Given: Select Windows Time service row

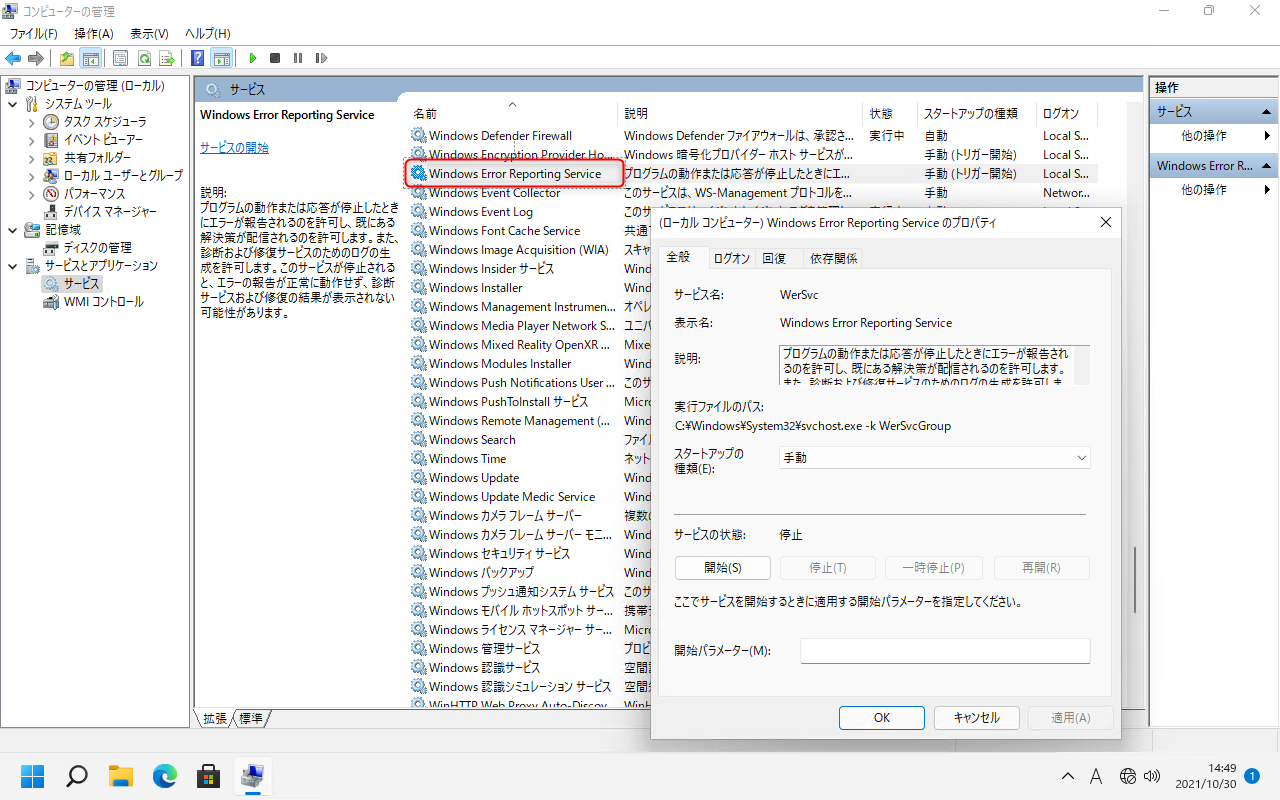Looking at the screenshot, I should tap(467, 459).
